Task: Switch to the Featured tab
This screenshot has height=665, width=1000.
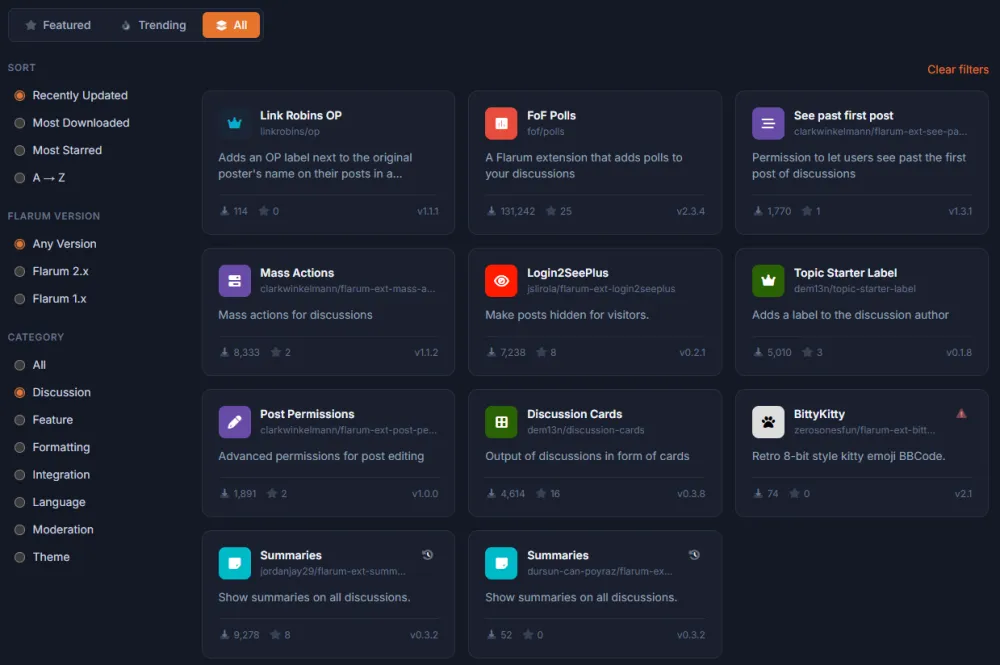Action: point(58,25)
